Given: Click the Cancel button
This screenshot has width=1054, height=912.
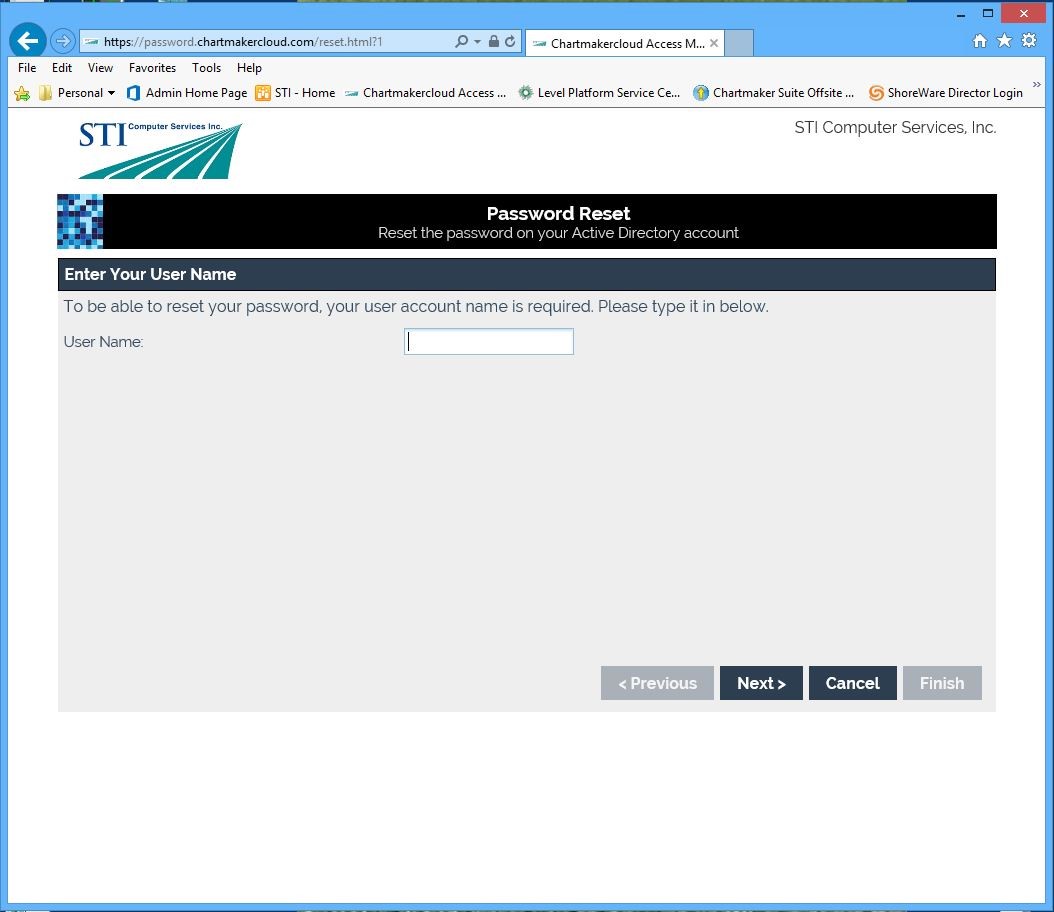Looking at the screenshot, I should pos(852,683).
